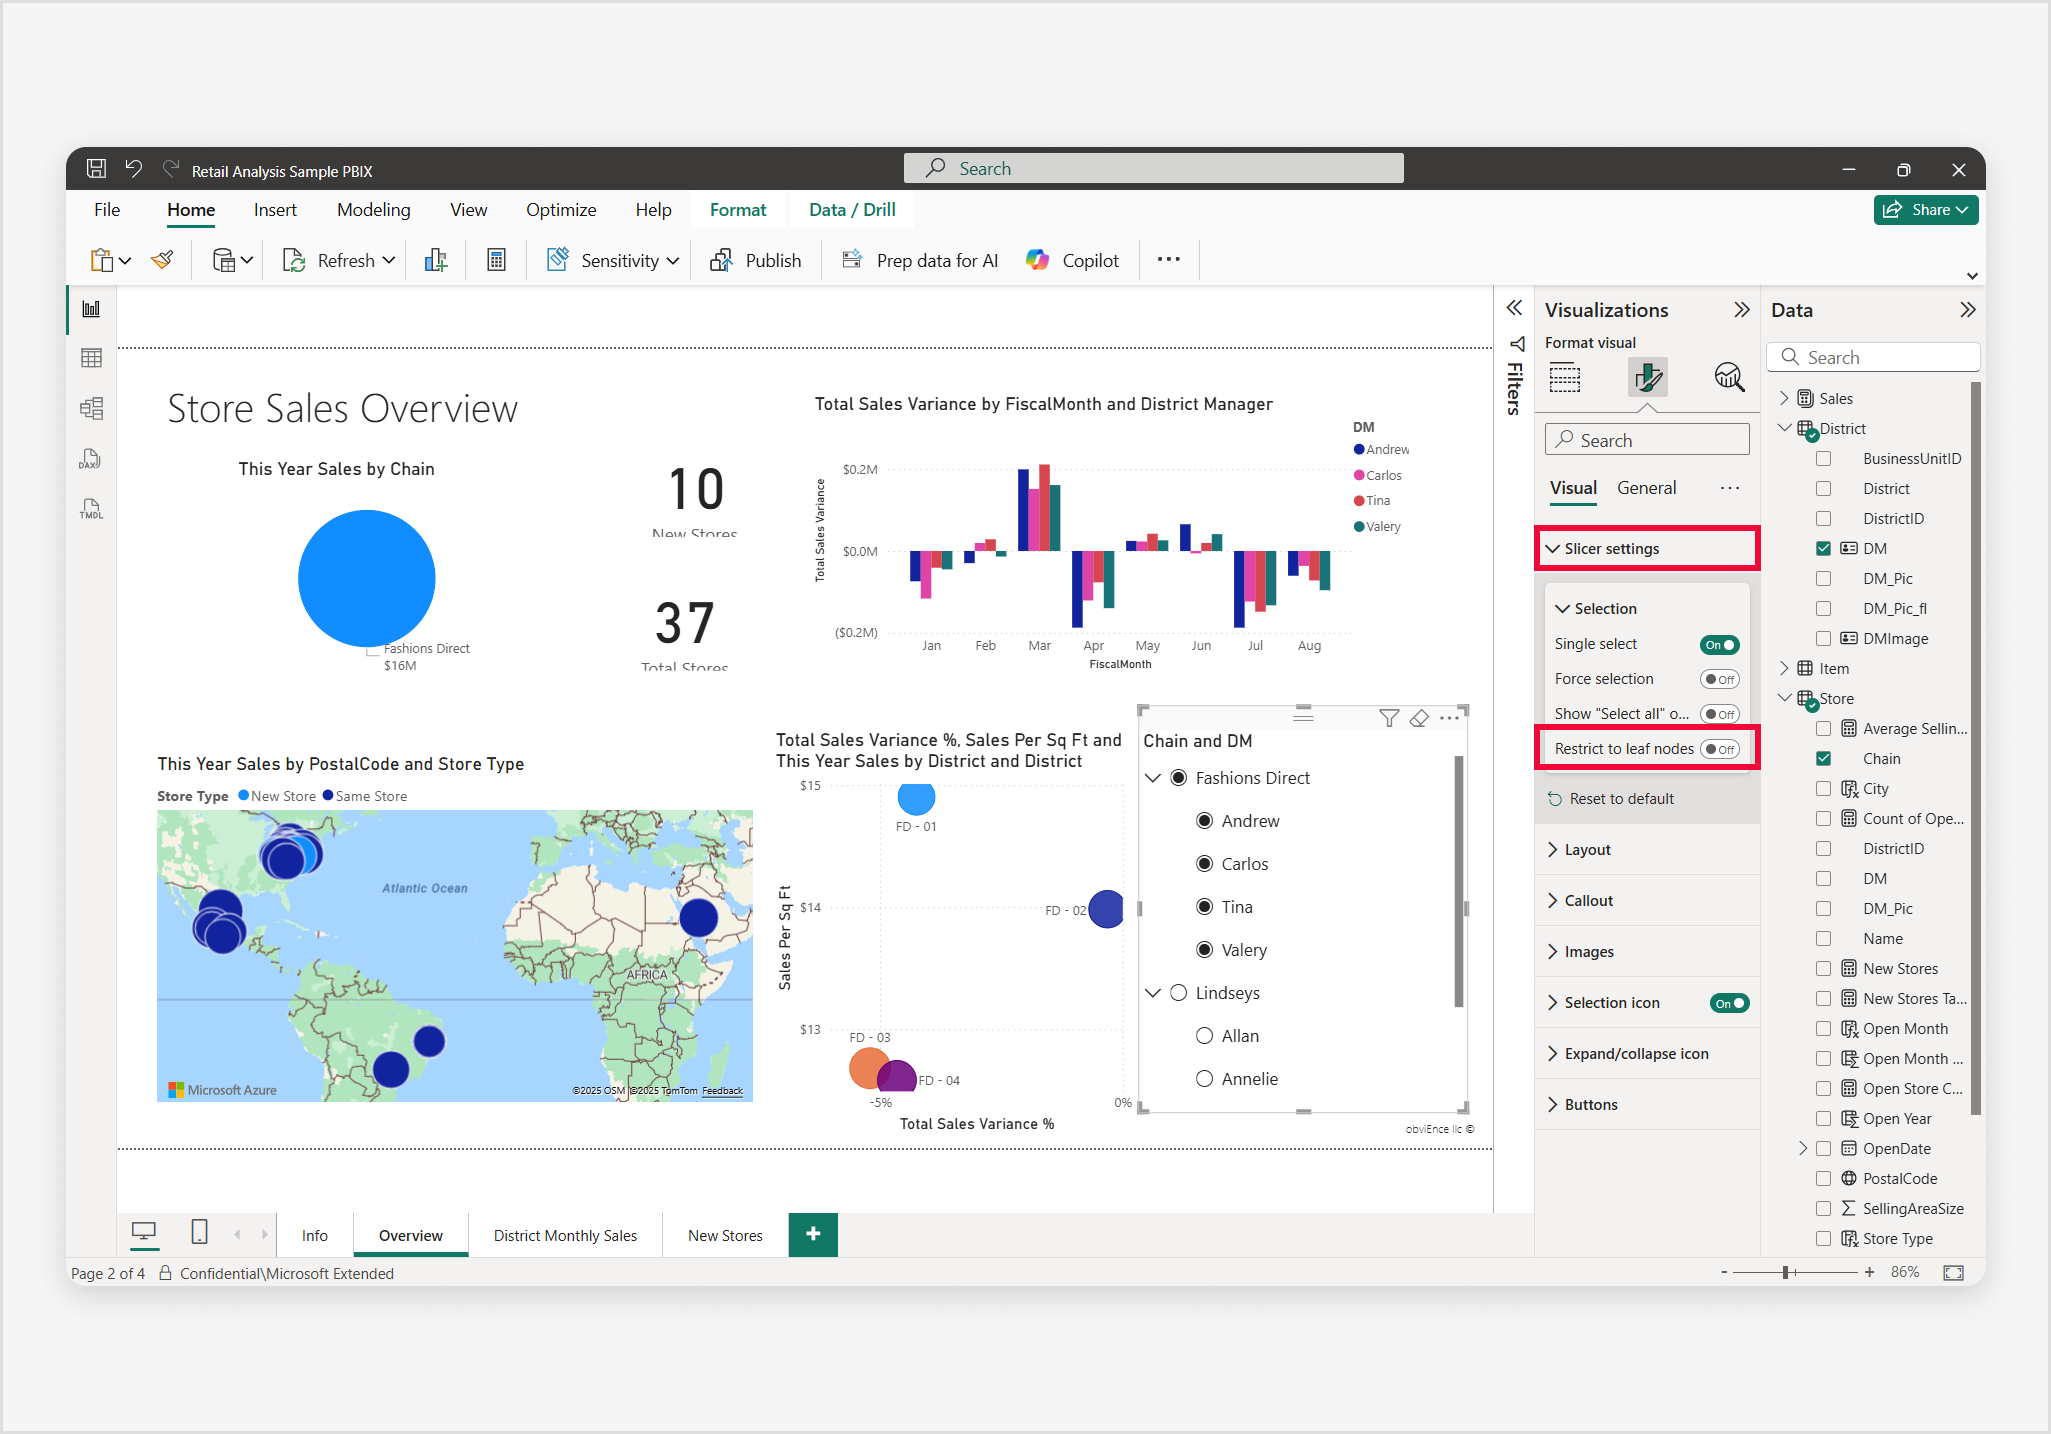2051x1434 pixels.
Task: Collapse Fashions Direct in slicer
Action: tap(1153, 778)
